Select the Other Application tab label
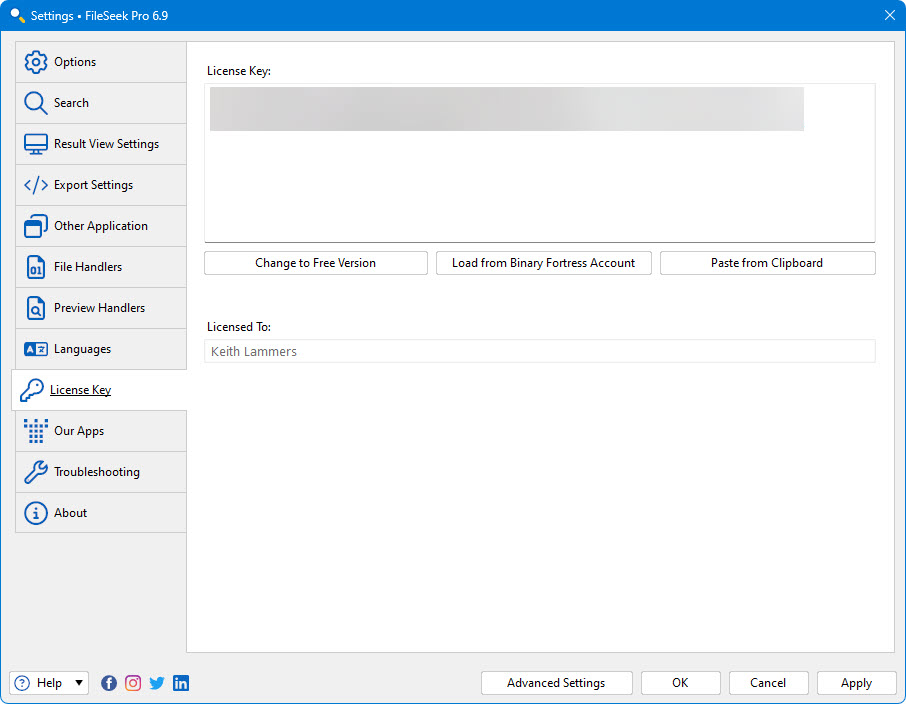 coord(101,226)
